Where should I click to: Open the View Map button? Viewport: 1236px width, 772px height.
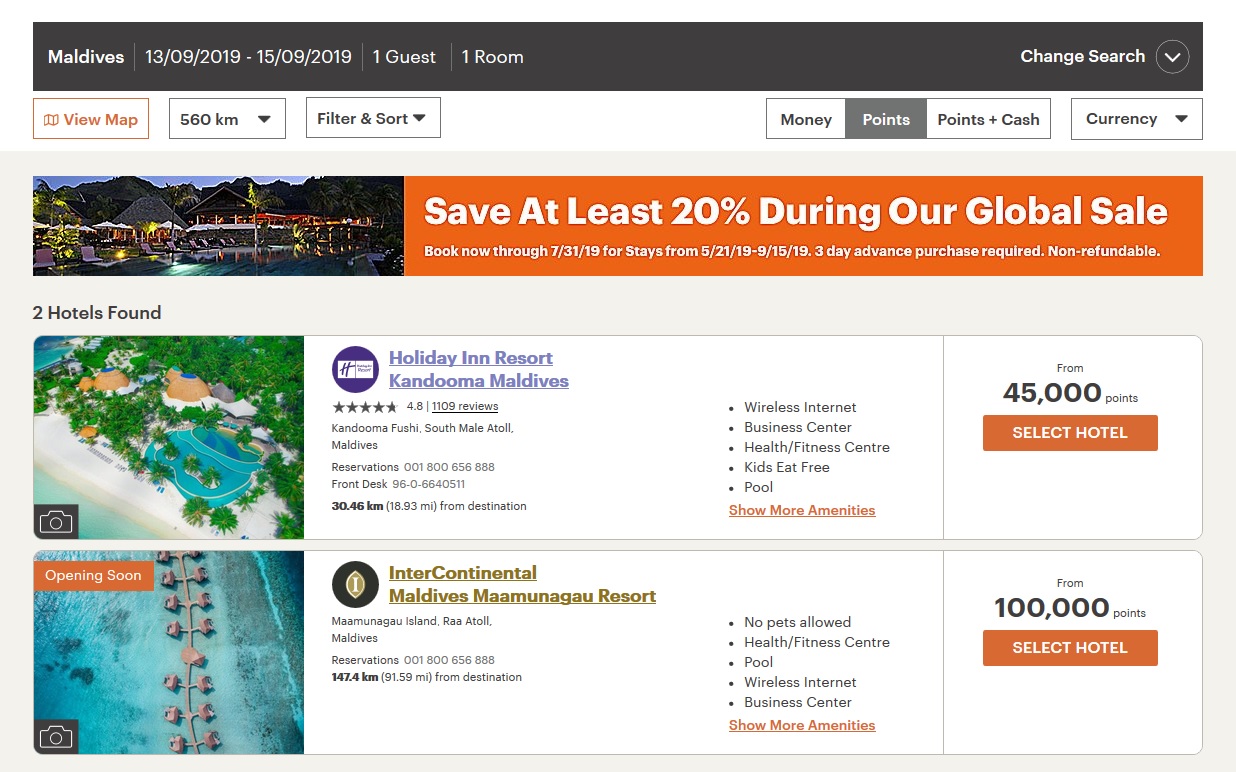91,119
